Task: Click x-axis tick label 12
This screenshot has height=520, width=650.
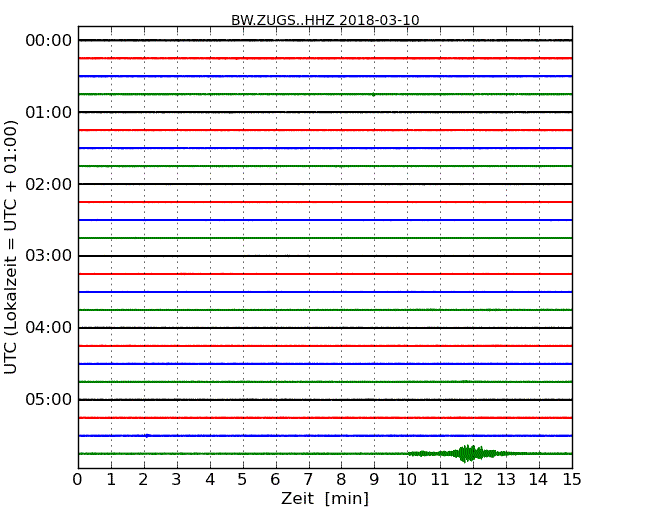Action: [x=473, y=480]
